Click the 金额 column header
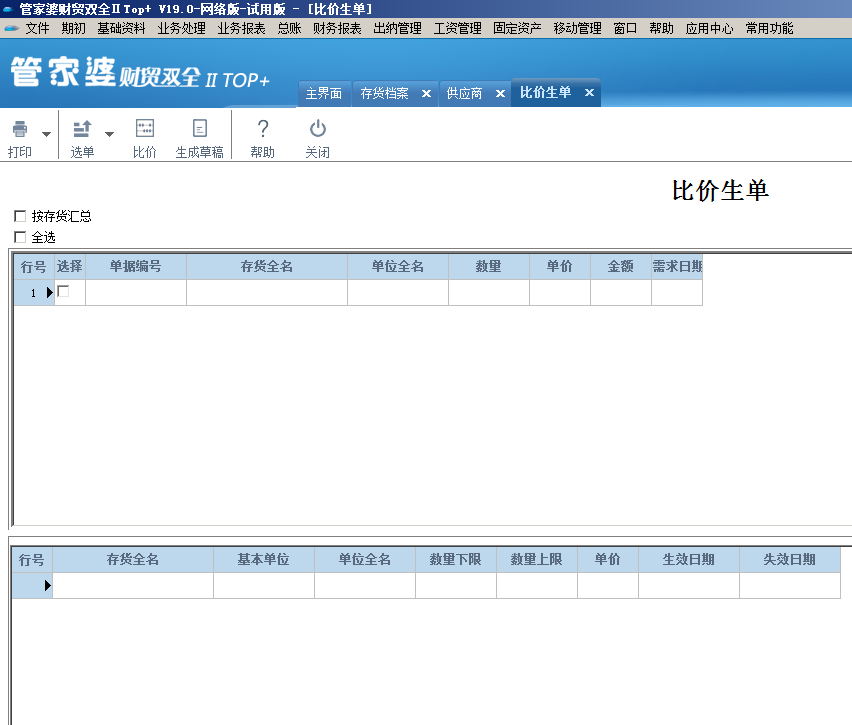852x725 pixels. (x=621, y=266)
